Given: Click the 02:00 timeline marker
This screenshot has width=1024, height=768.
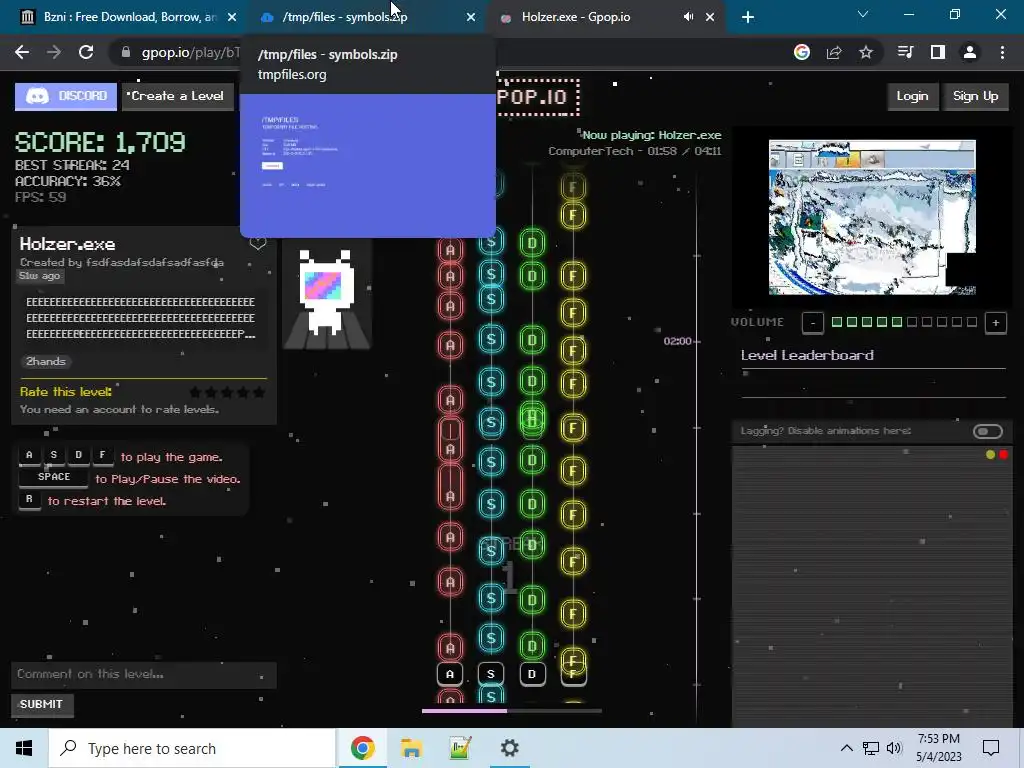Looking at the screenshot, I should click(x=677, y=341).
